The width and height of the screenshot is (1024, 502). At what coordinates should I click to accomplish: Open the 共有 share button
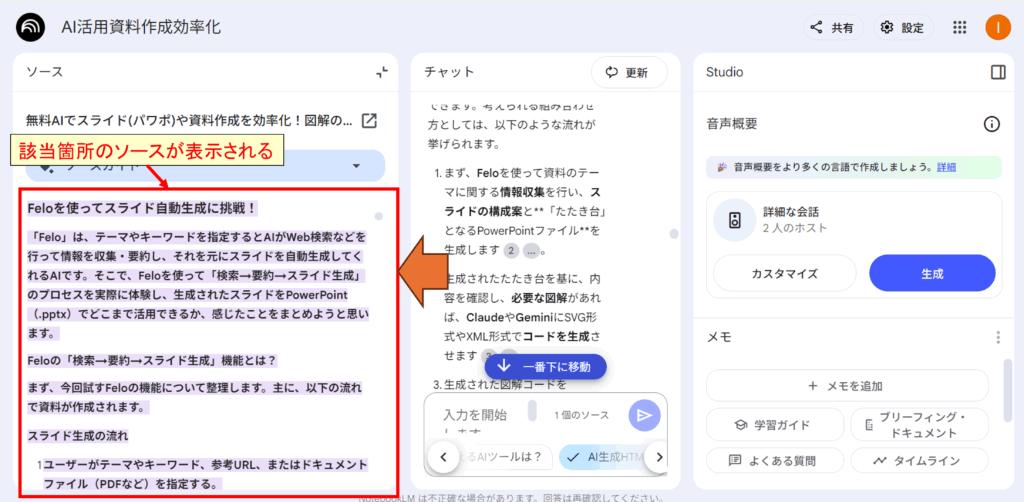[x=833, y=27]
